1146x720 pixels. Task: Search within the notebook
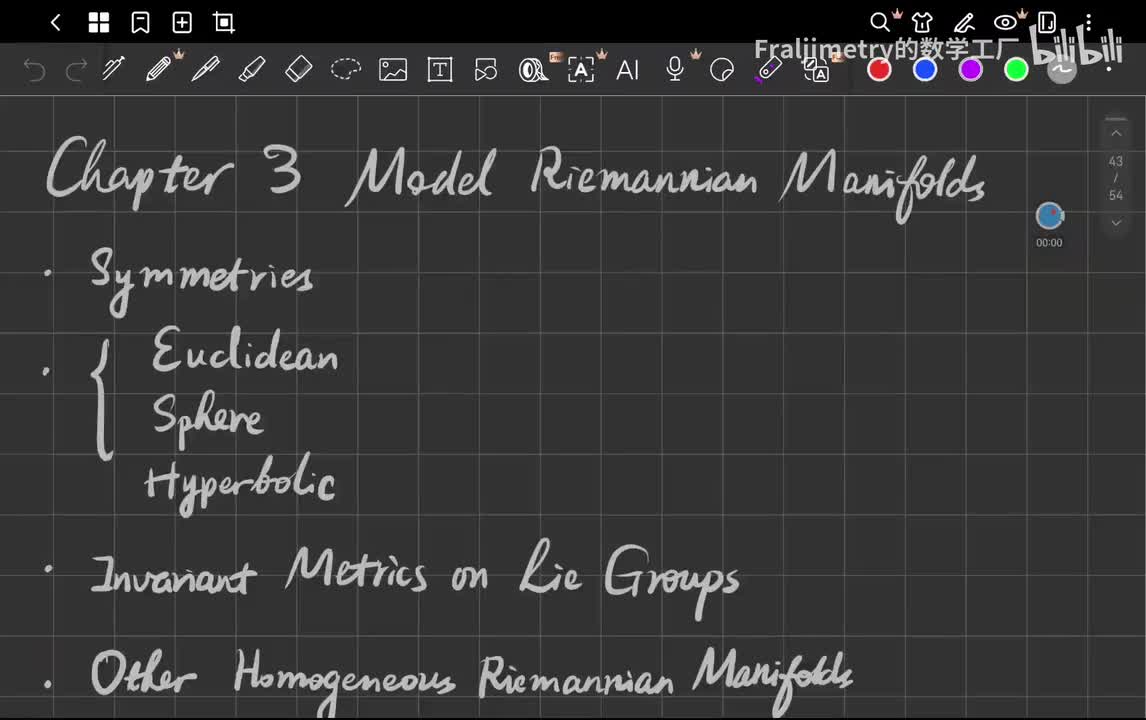[x=880, y=23]
